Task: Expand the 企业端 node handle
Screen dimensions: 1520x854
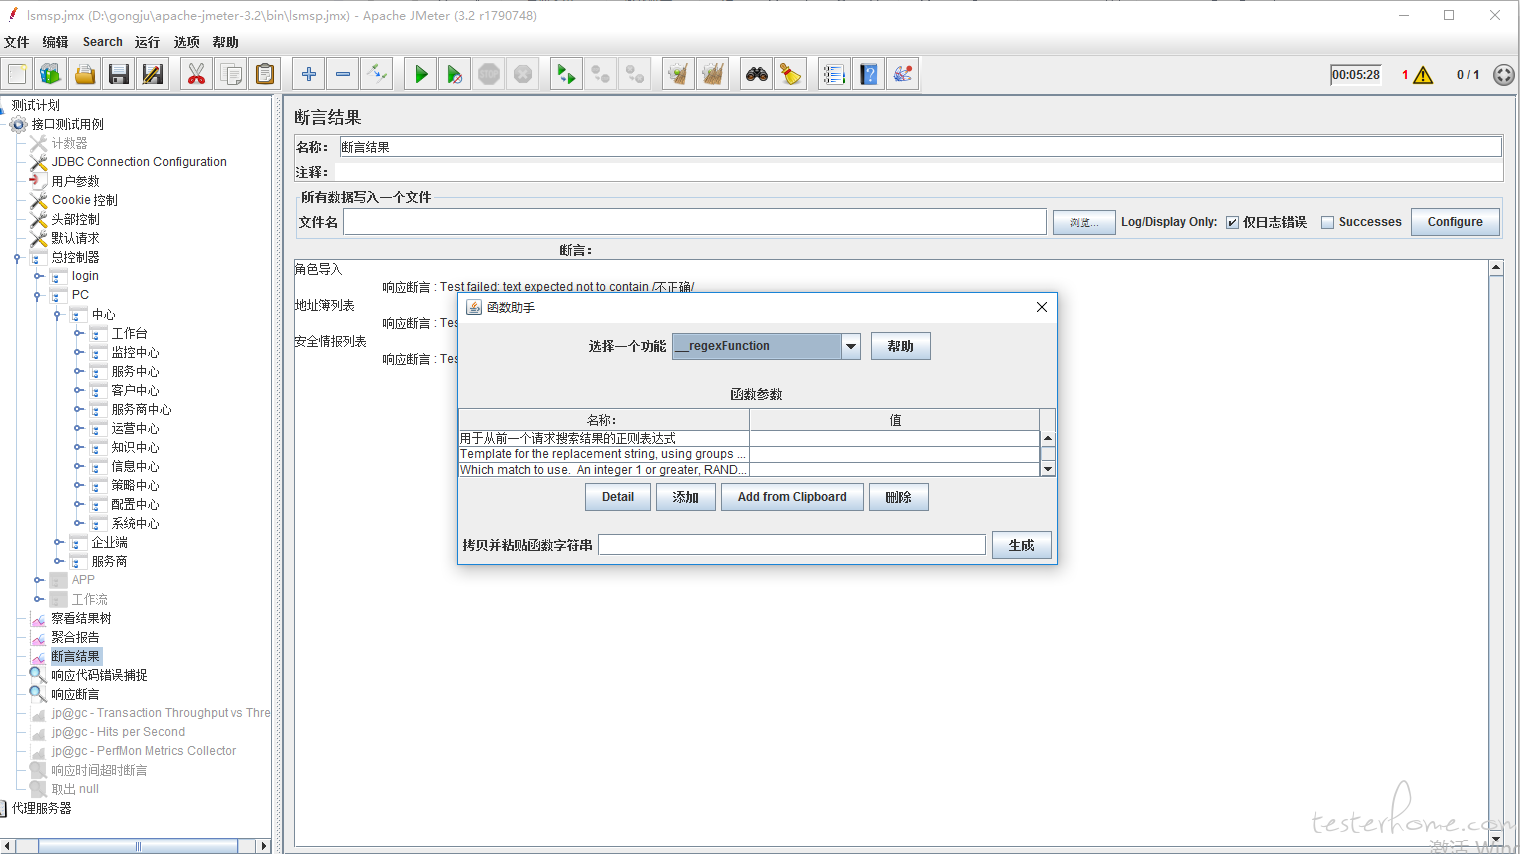Action: (x=58, y=542)
